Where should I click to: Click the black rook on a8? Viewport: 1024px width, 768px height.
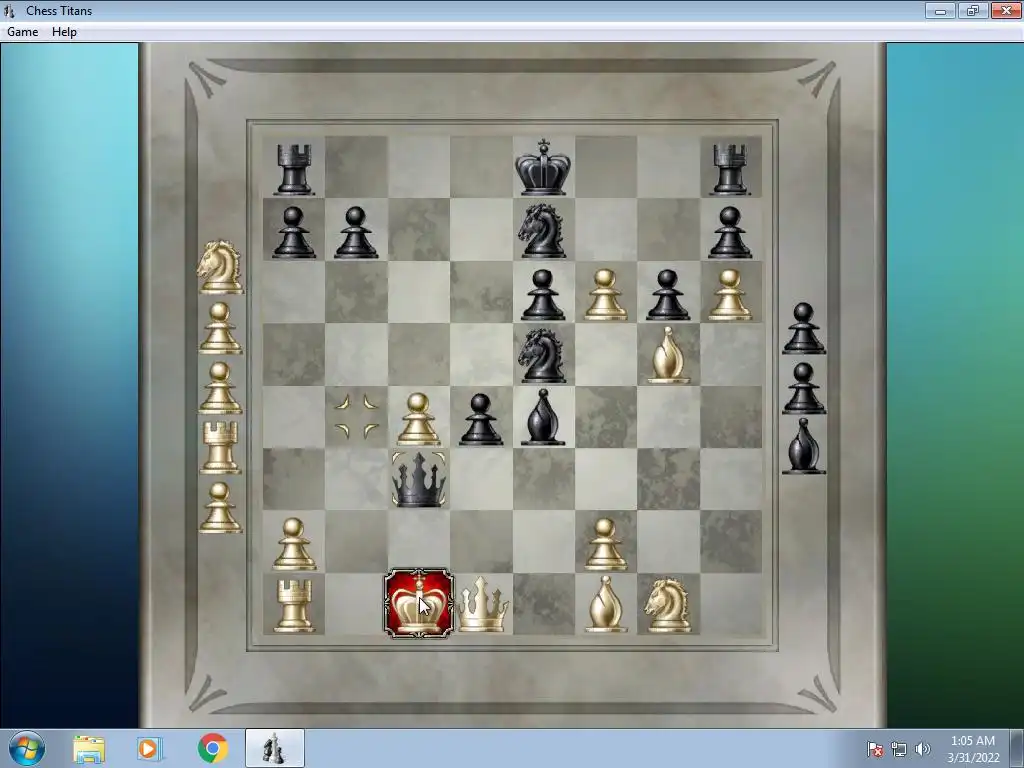[x=294, y=170]
